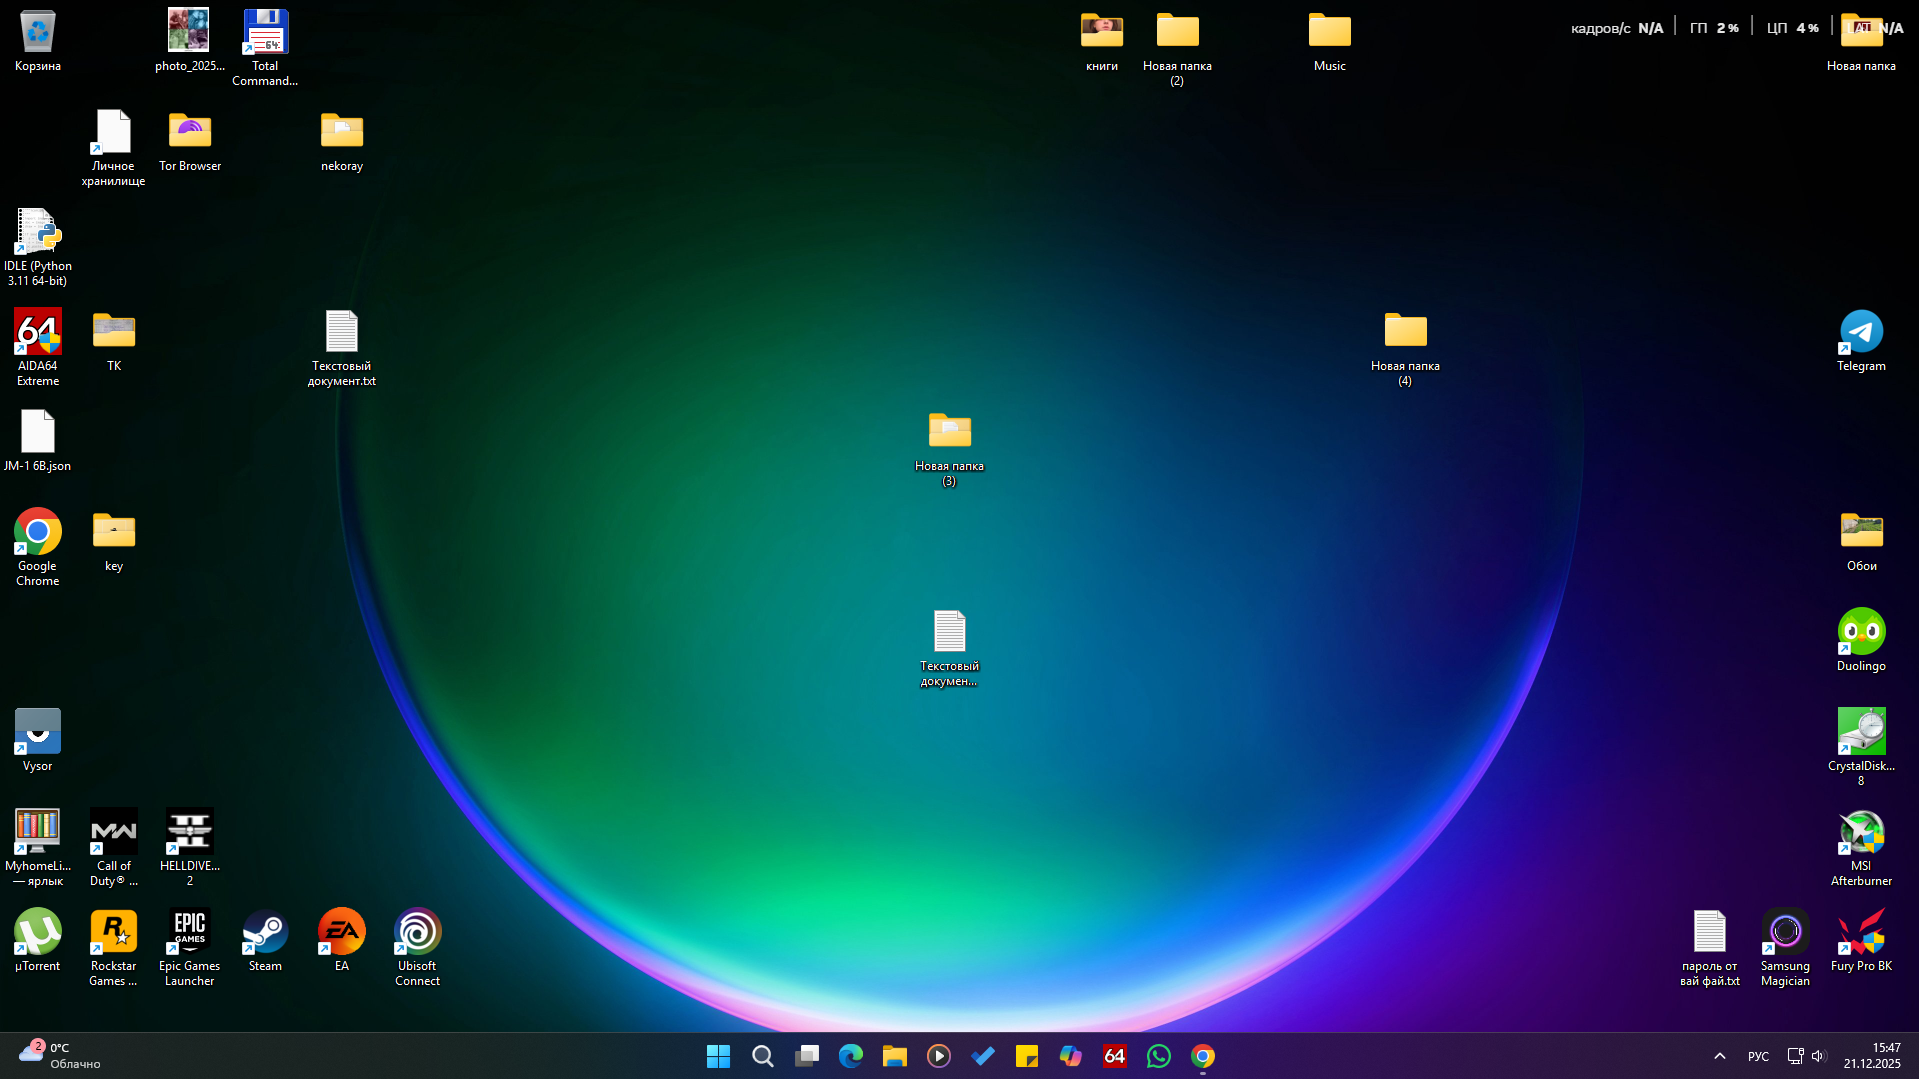The height and width of the screenshot is (1079, 1919).
Task: Open the photo_2025 image file
Action: (x=189, y=41)
